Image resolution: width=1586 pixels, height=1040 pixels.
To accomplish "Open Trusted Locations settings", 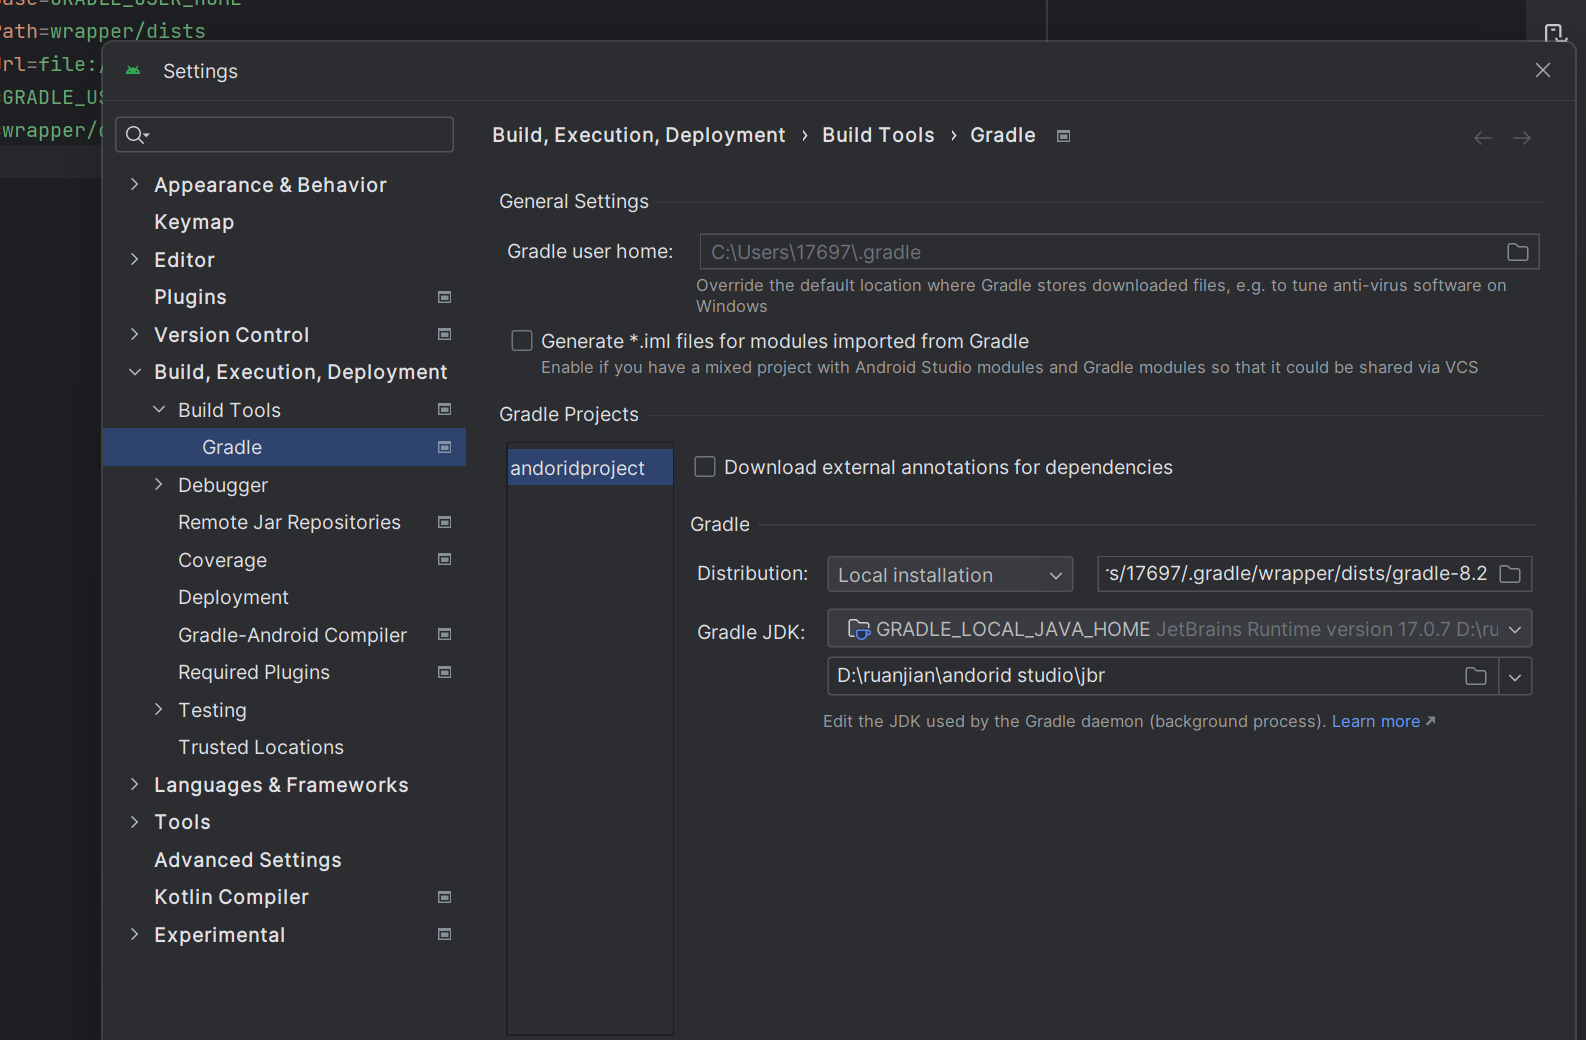I will (x=261, y=747).
